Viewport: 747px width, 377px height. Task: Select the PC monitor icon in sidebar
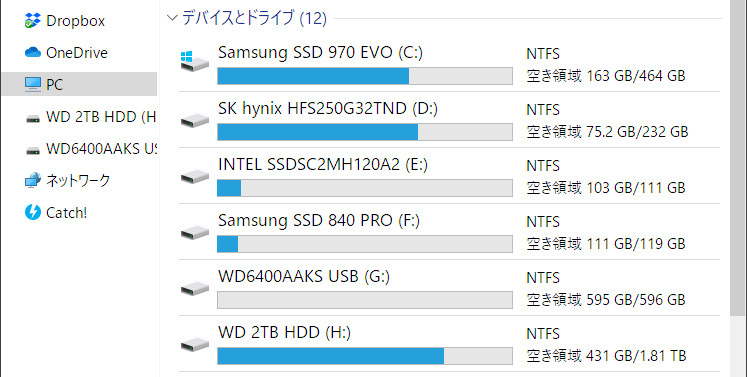tap(33, 84)
